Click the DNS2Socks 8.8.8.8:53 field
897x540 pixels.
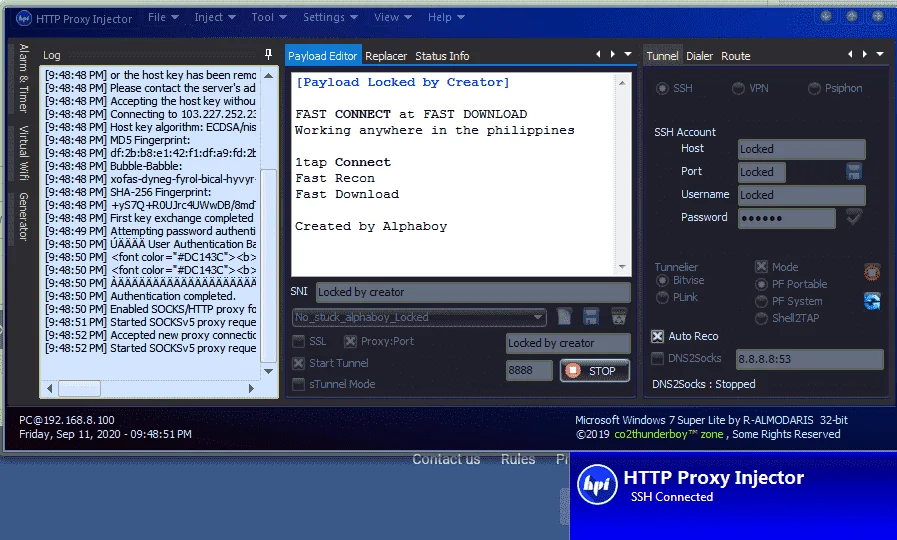pyautogui.click(x=809, y=359)
